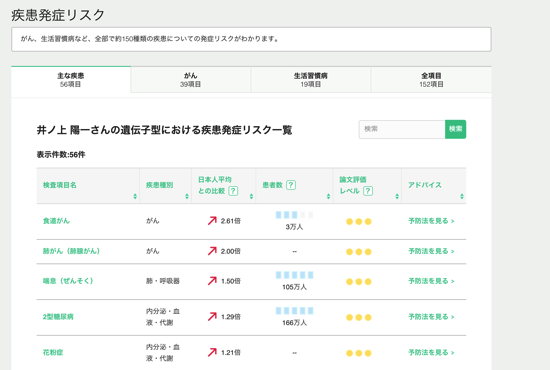The width and height of the screenshot is (550, 370).
Task: Open the 主な疾患 56項目 tab
Action: coord(71,80)
